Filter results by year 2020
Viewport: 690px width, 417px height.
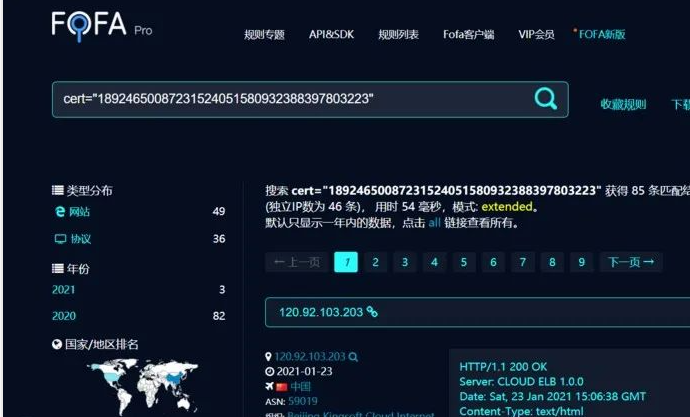(64, 316)
